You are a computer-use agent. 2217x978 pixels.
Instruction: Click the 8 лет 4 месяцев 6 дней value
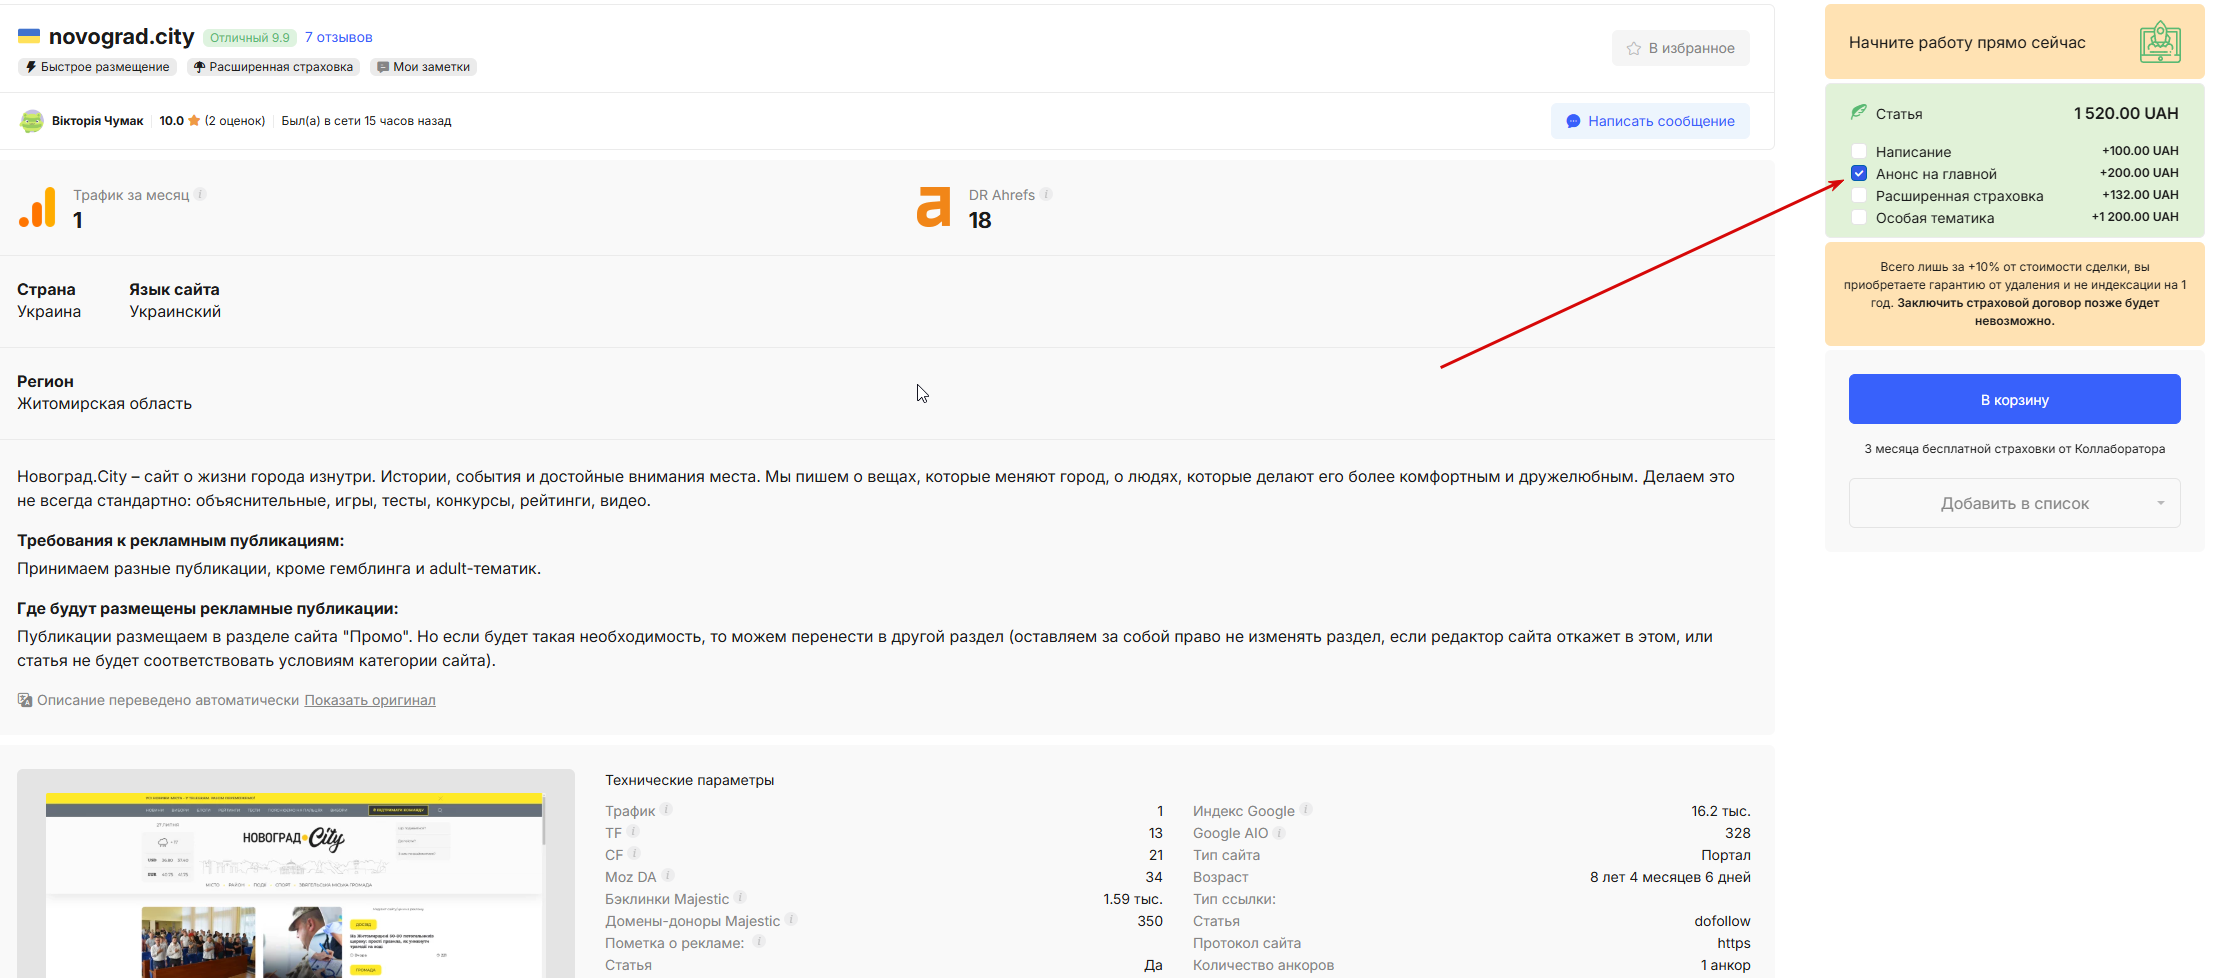pyautogui.click(x=1670, y=877)
